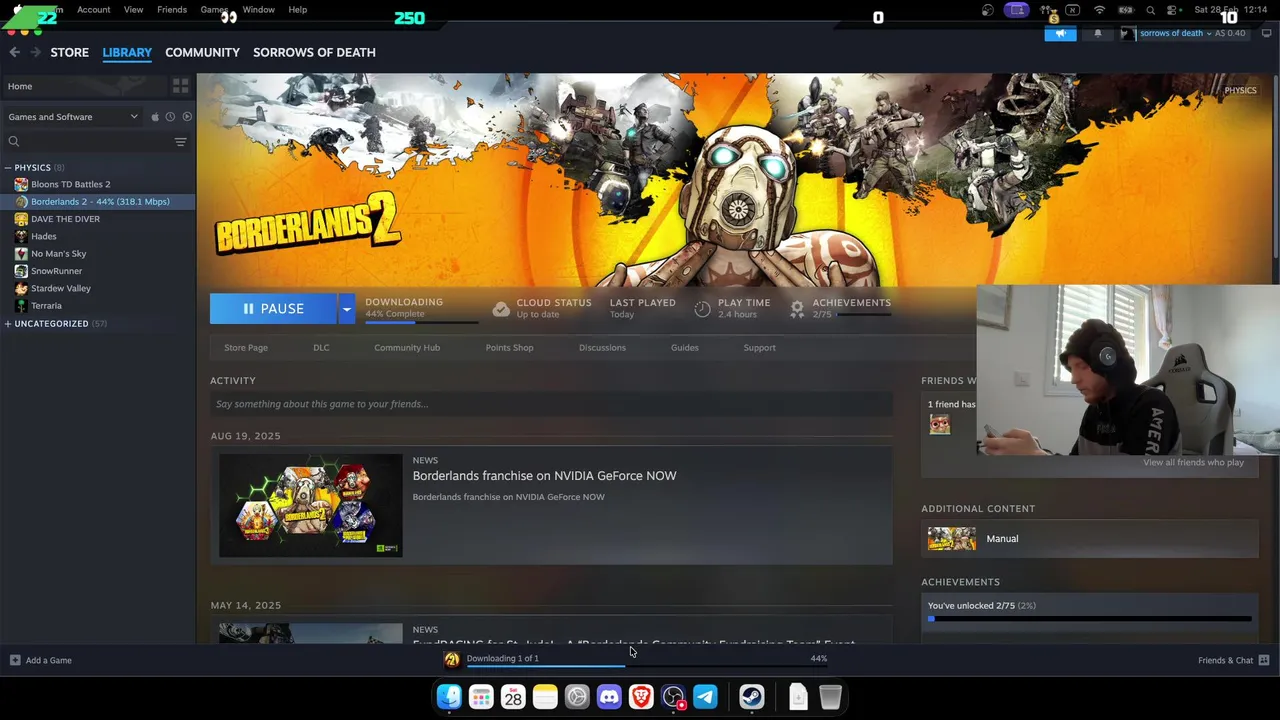Click the friend avatar under Friends Who Play

[939, 424]
